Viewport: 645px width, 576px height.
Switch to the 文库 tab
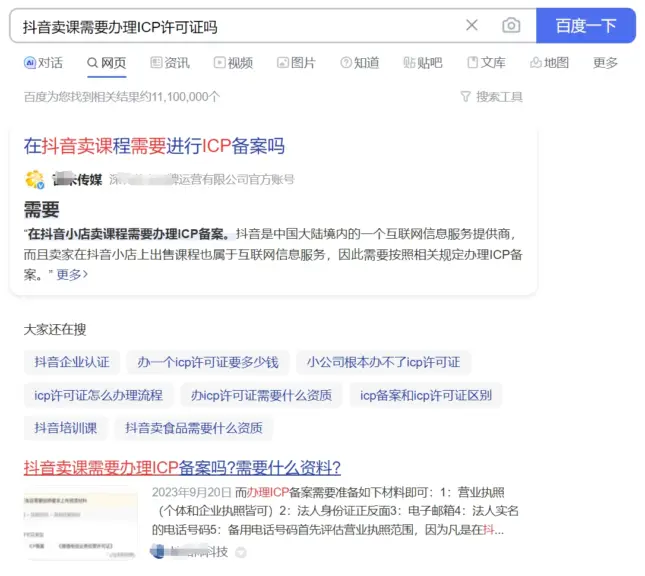coord(486,63)
